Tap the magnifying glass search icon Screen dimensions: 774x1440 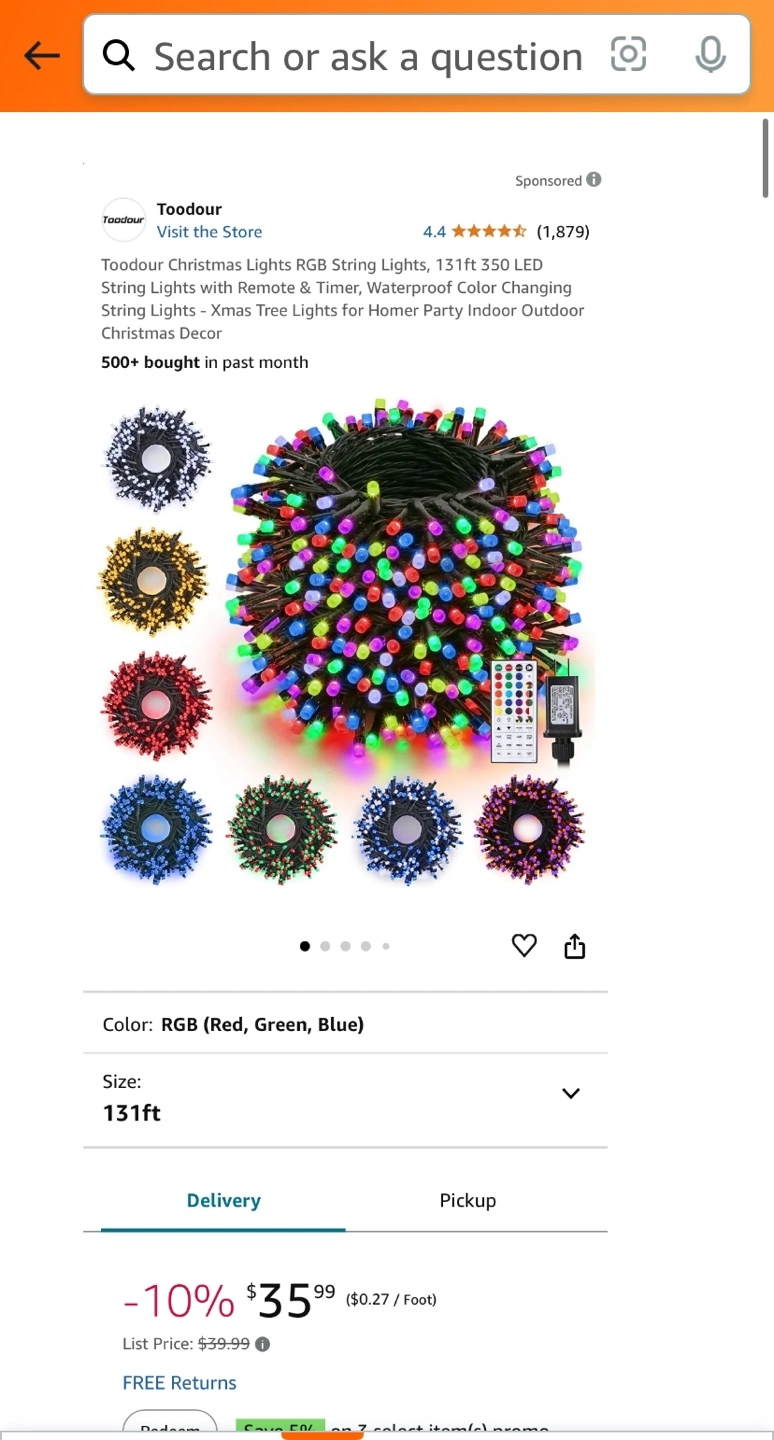(119, 56)
